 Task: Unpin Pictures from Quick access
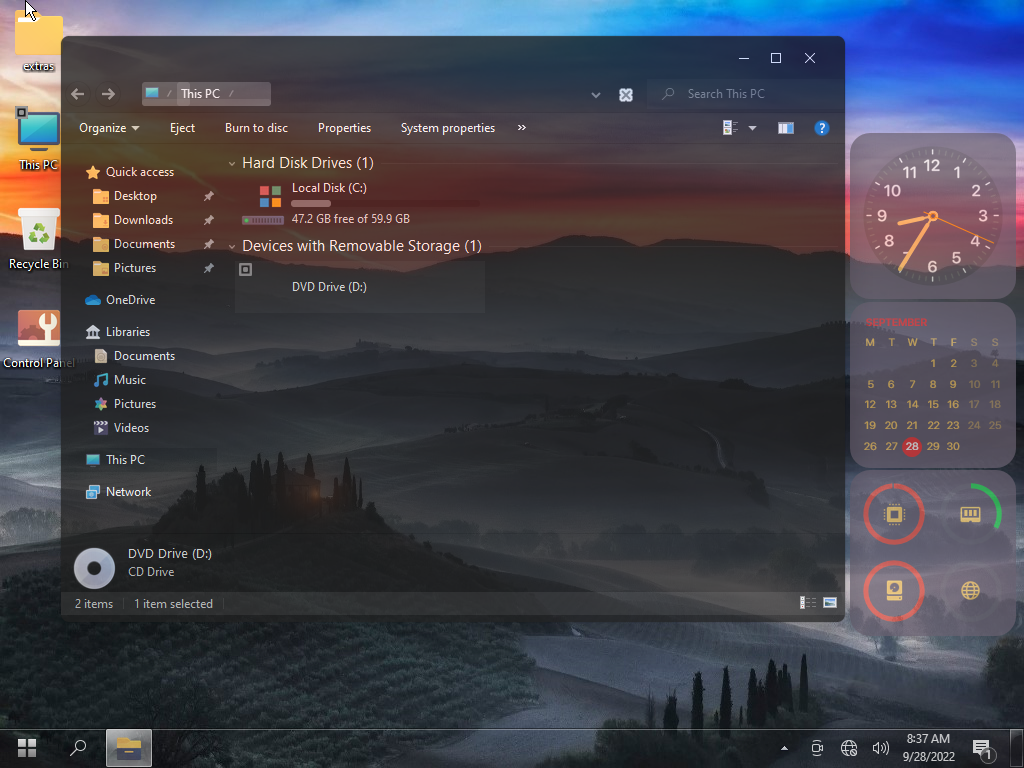[208, 268]
